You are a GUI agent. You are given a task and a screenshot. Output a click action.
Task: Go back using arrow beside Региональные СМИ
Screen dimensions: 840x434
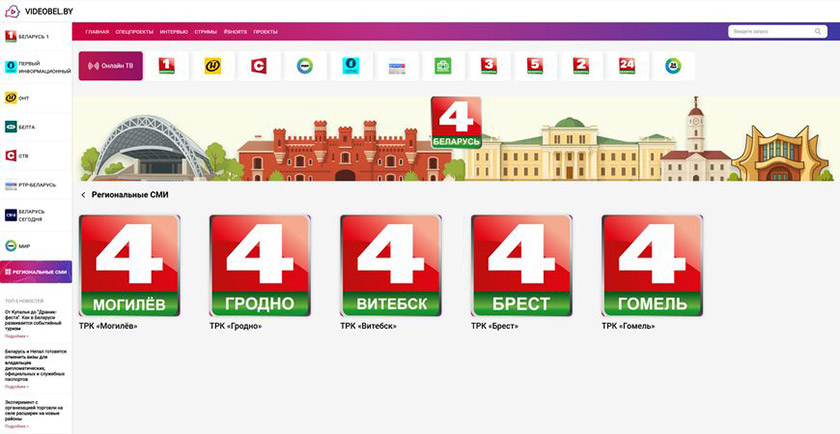click(83, 195)
